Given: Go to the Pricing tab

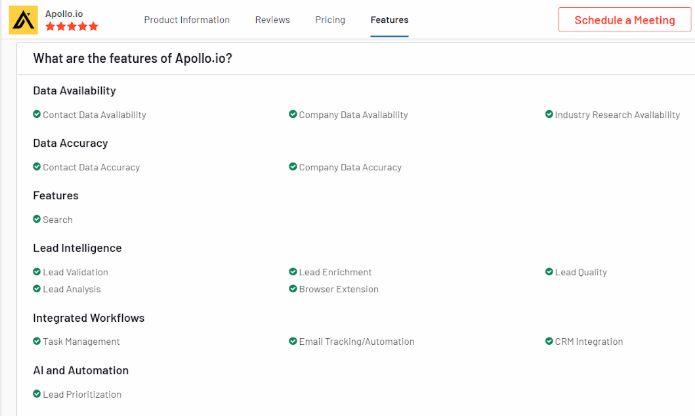Looking at the screenshot, I should 330,20.
